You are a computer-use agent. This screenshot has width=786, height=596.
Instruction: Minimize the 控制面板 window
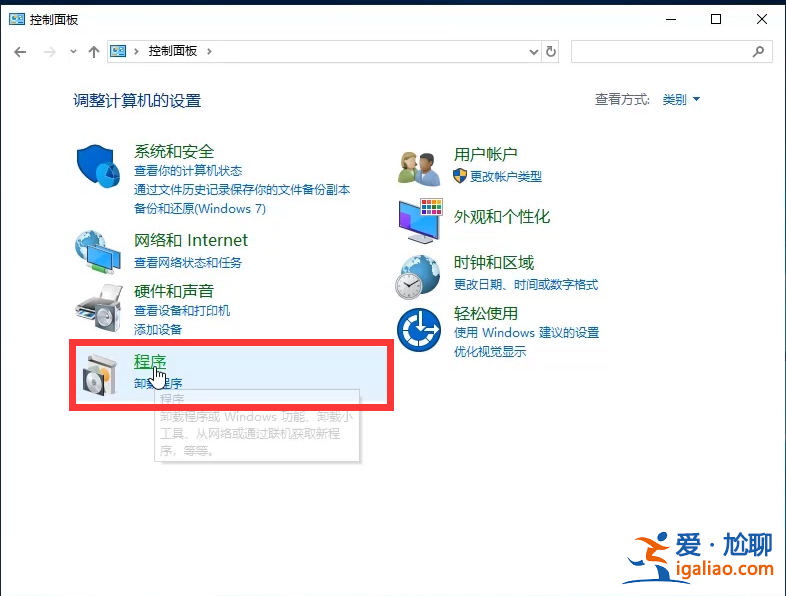pyautogui.click(x=671, y=19)
